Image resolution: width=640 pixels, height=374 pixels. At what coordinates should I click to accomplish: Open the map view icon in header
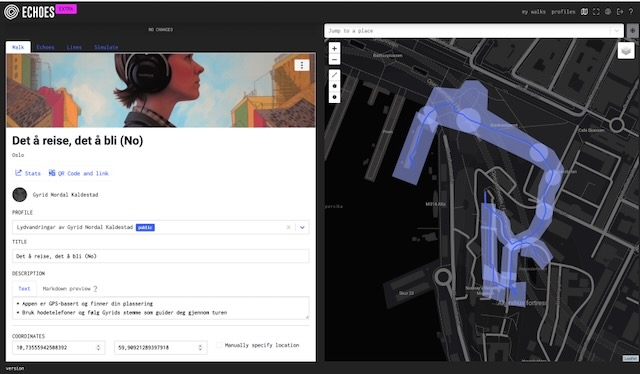(584, 12)
